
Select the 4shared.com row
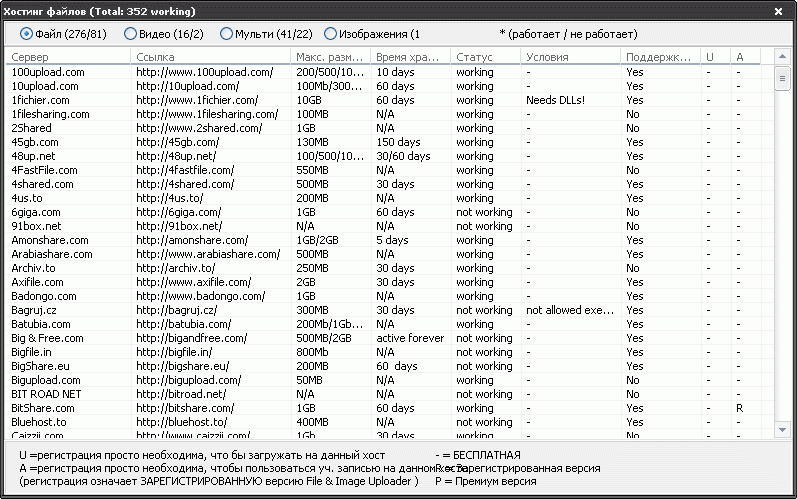(384, 184)
